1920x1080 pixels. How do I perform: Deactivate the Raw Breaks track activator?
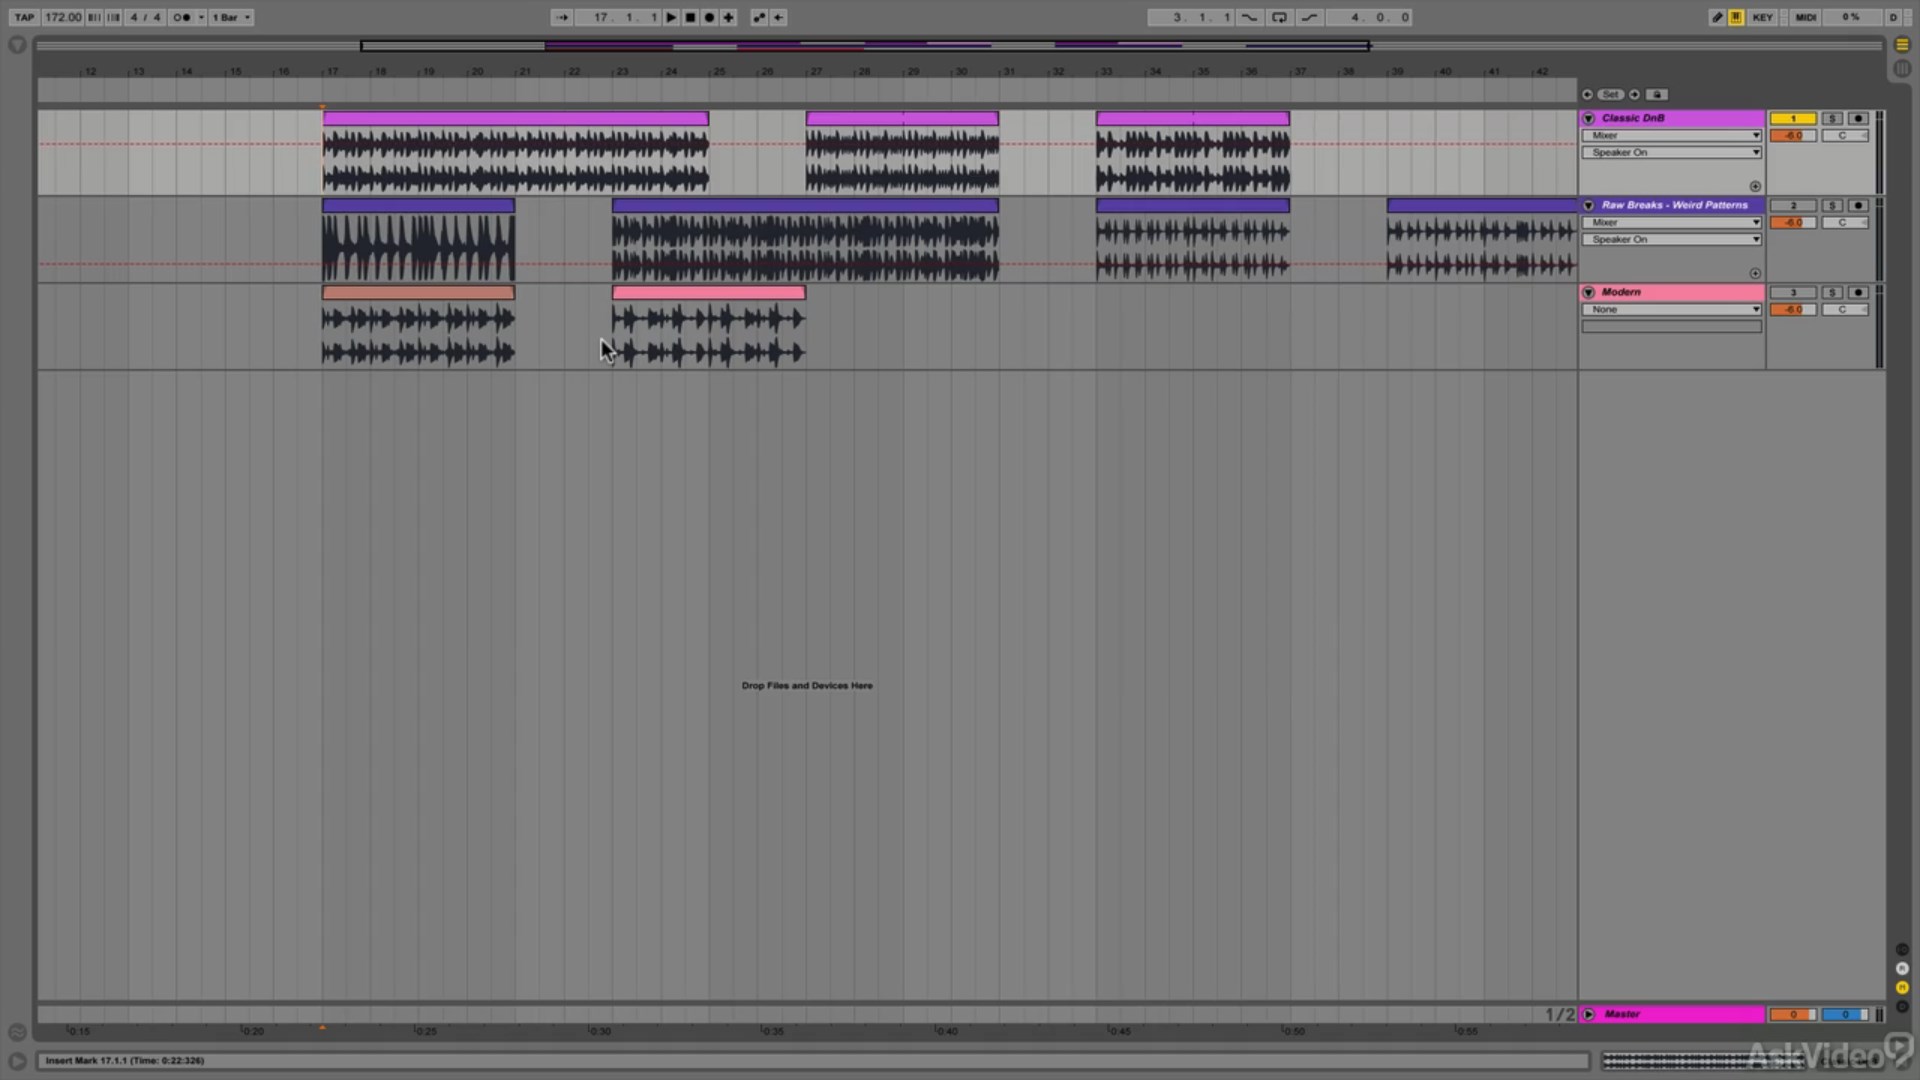coord(1793,205)
